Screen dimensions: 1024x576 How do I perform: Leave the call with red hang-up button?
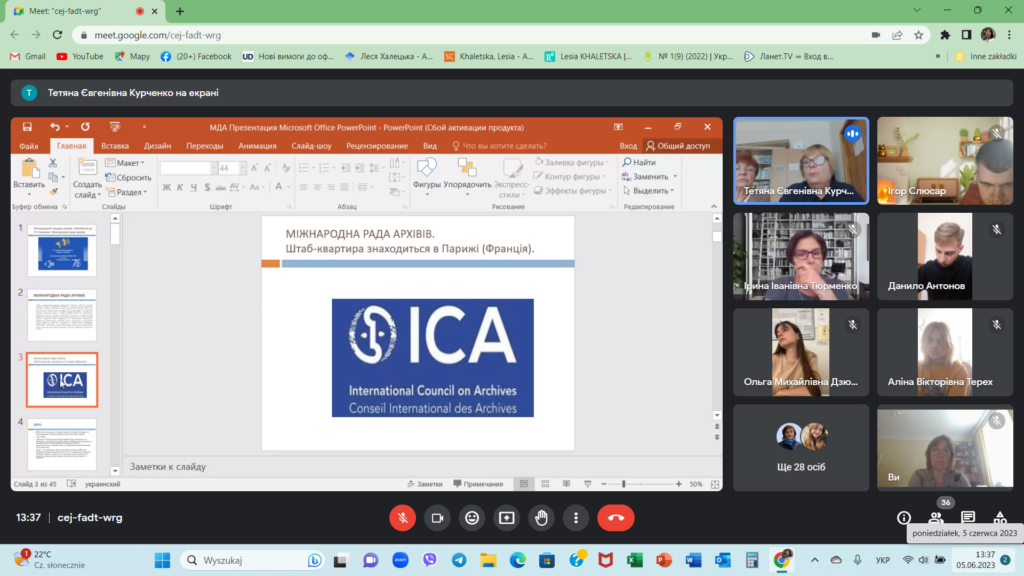coord(615,517)
